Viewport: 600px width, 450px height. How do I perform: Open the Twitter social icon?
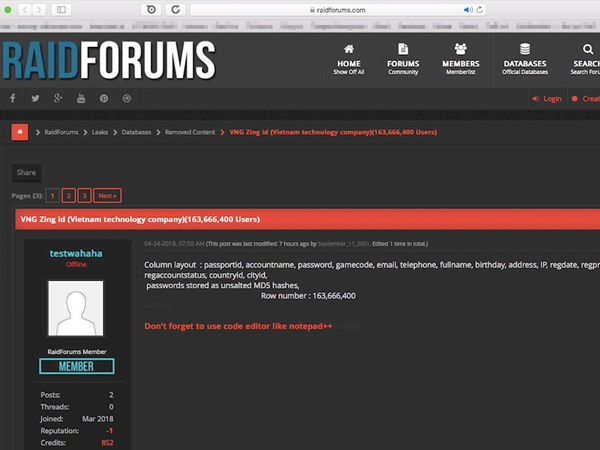(x=35, y=98)
